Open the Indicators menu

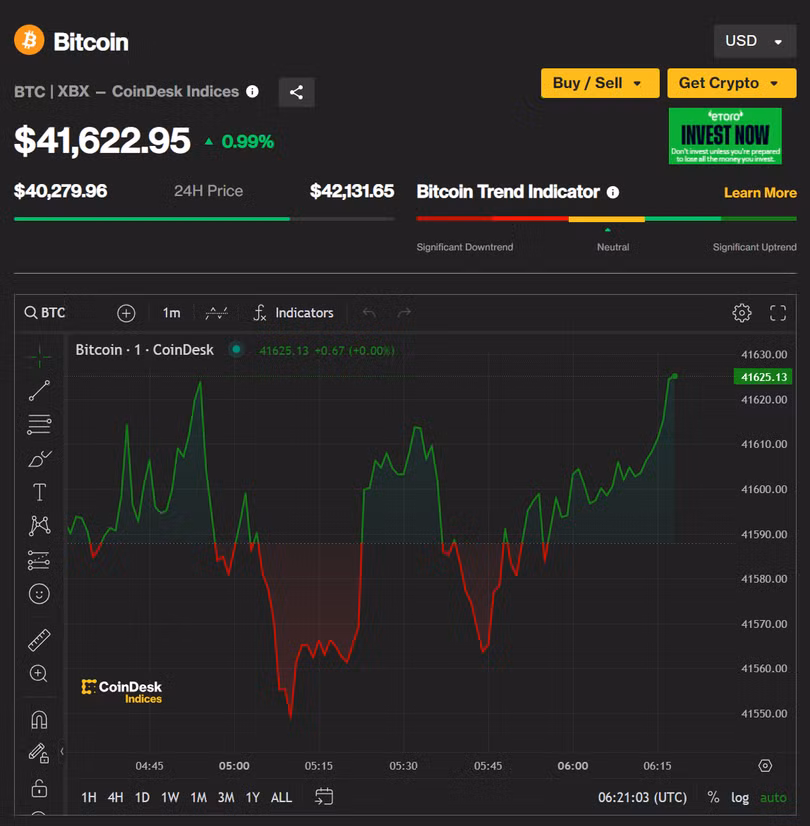point(293,313)
